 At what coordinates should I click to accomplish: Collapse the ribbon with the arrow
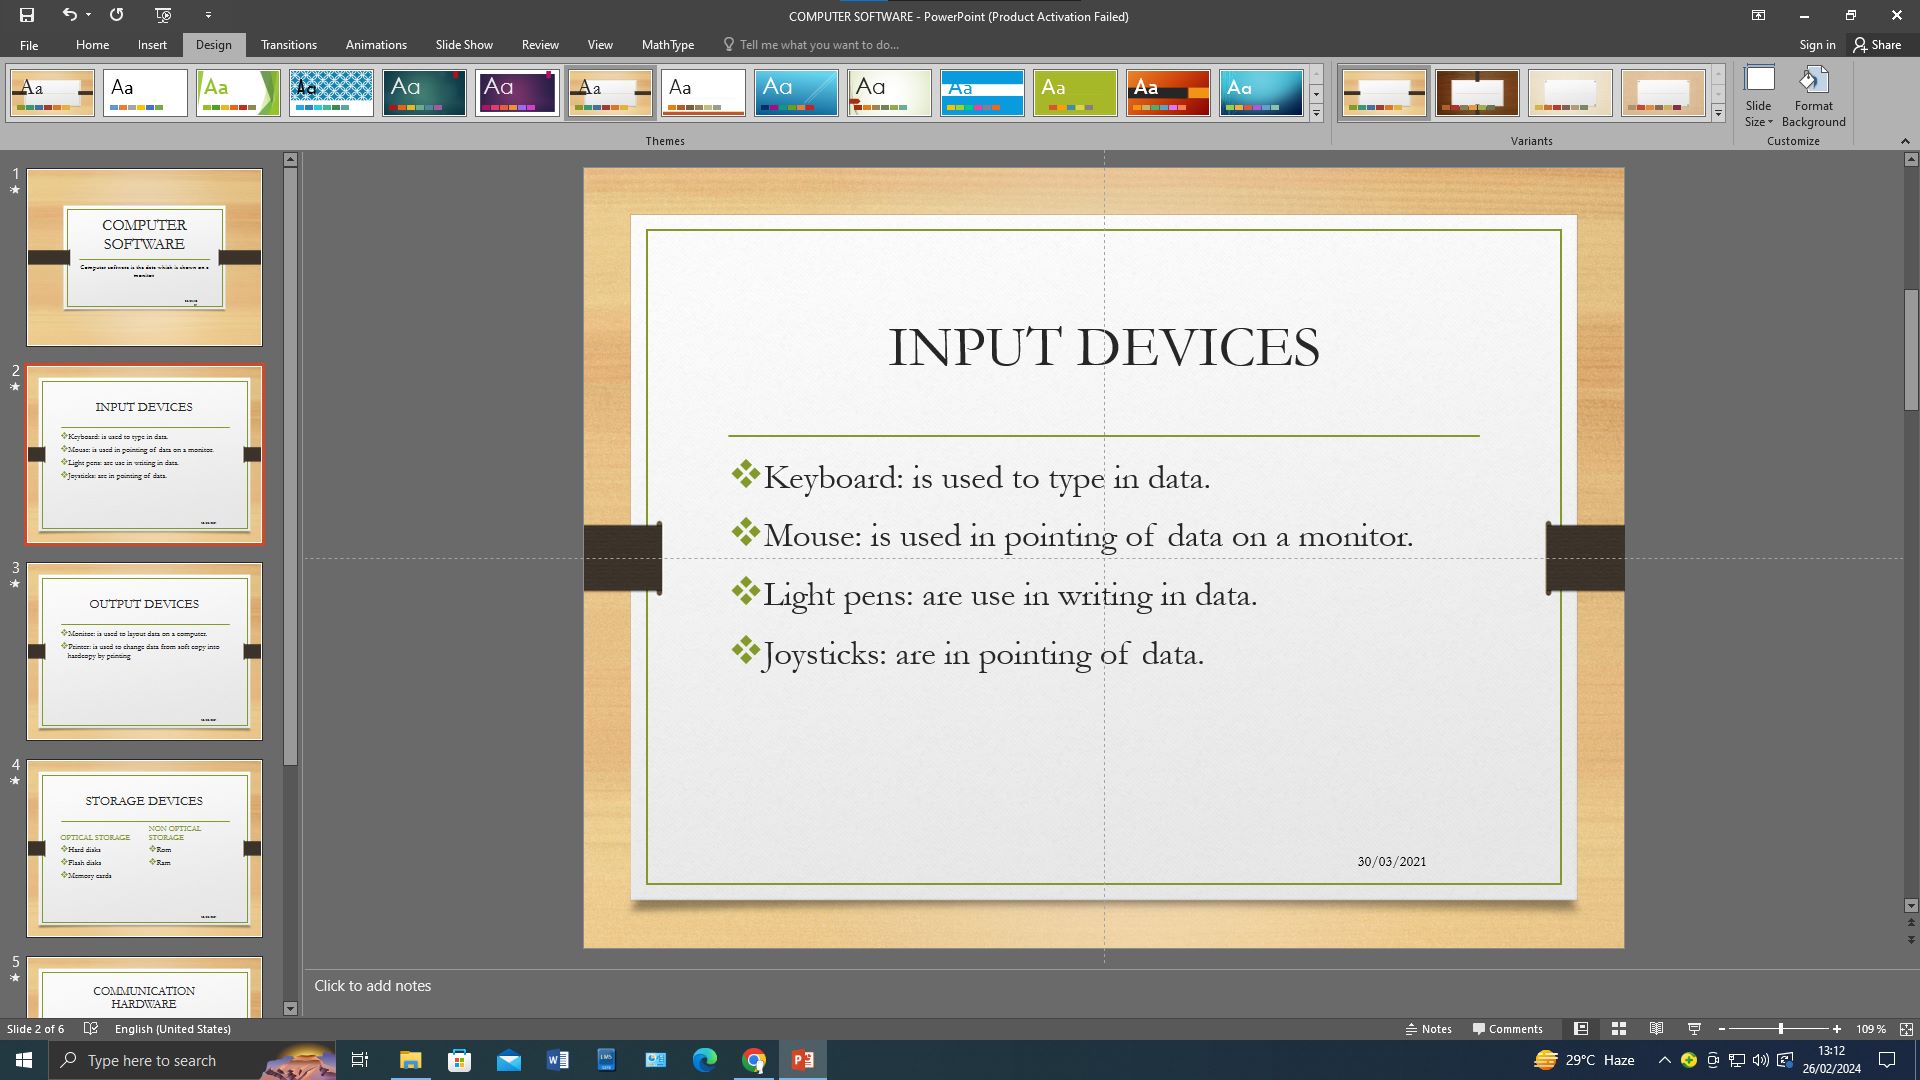[x=1905, y=141]
